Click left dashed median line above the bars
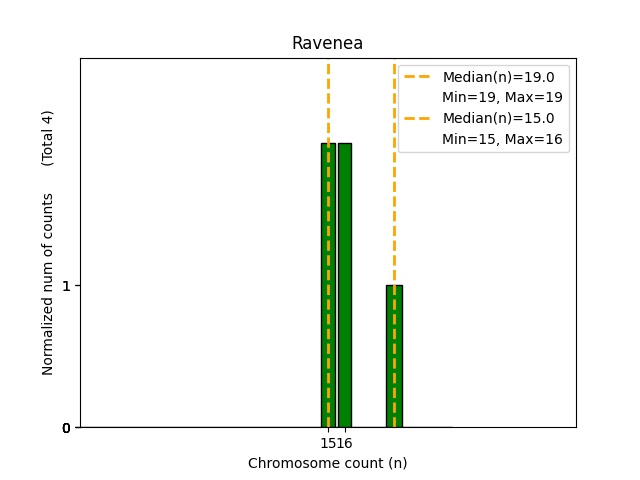 [328, 100]
